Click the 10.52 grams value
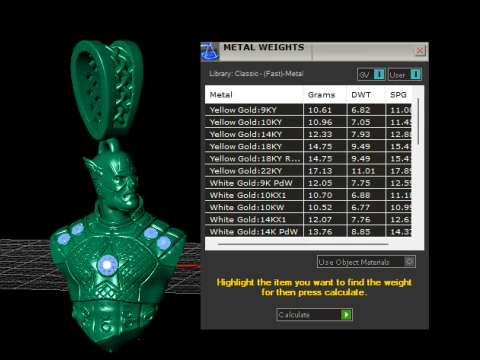The height and width of the screenshot is (360, 480). tap(320, 207)
